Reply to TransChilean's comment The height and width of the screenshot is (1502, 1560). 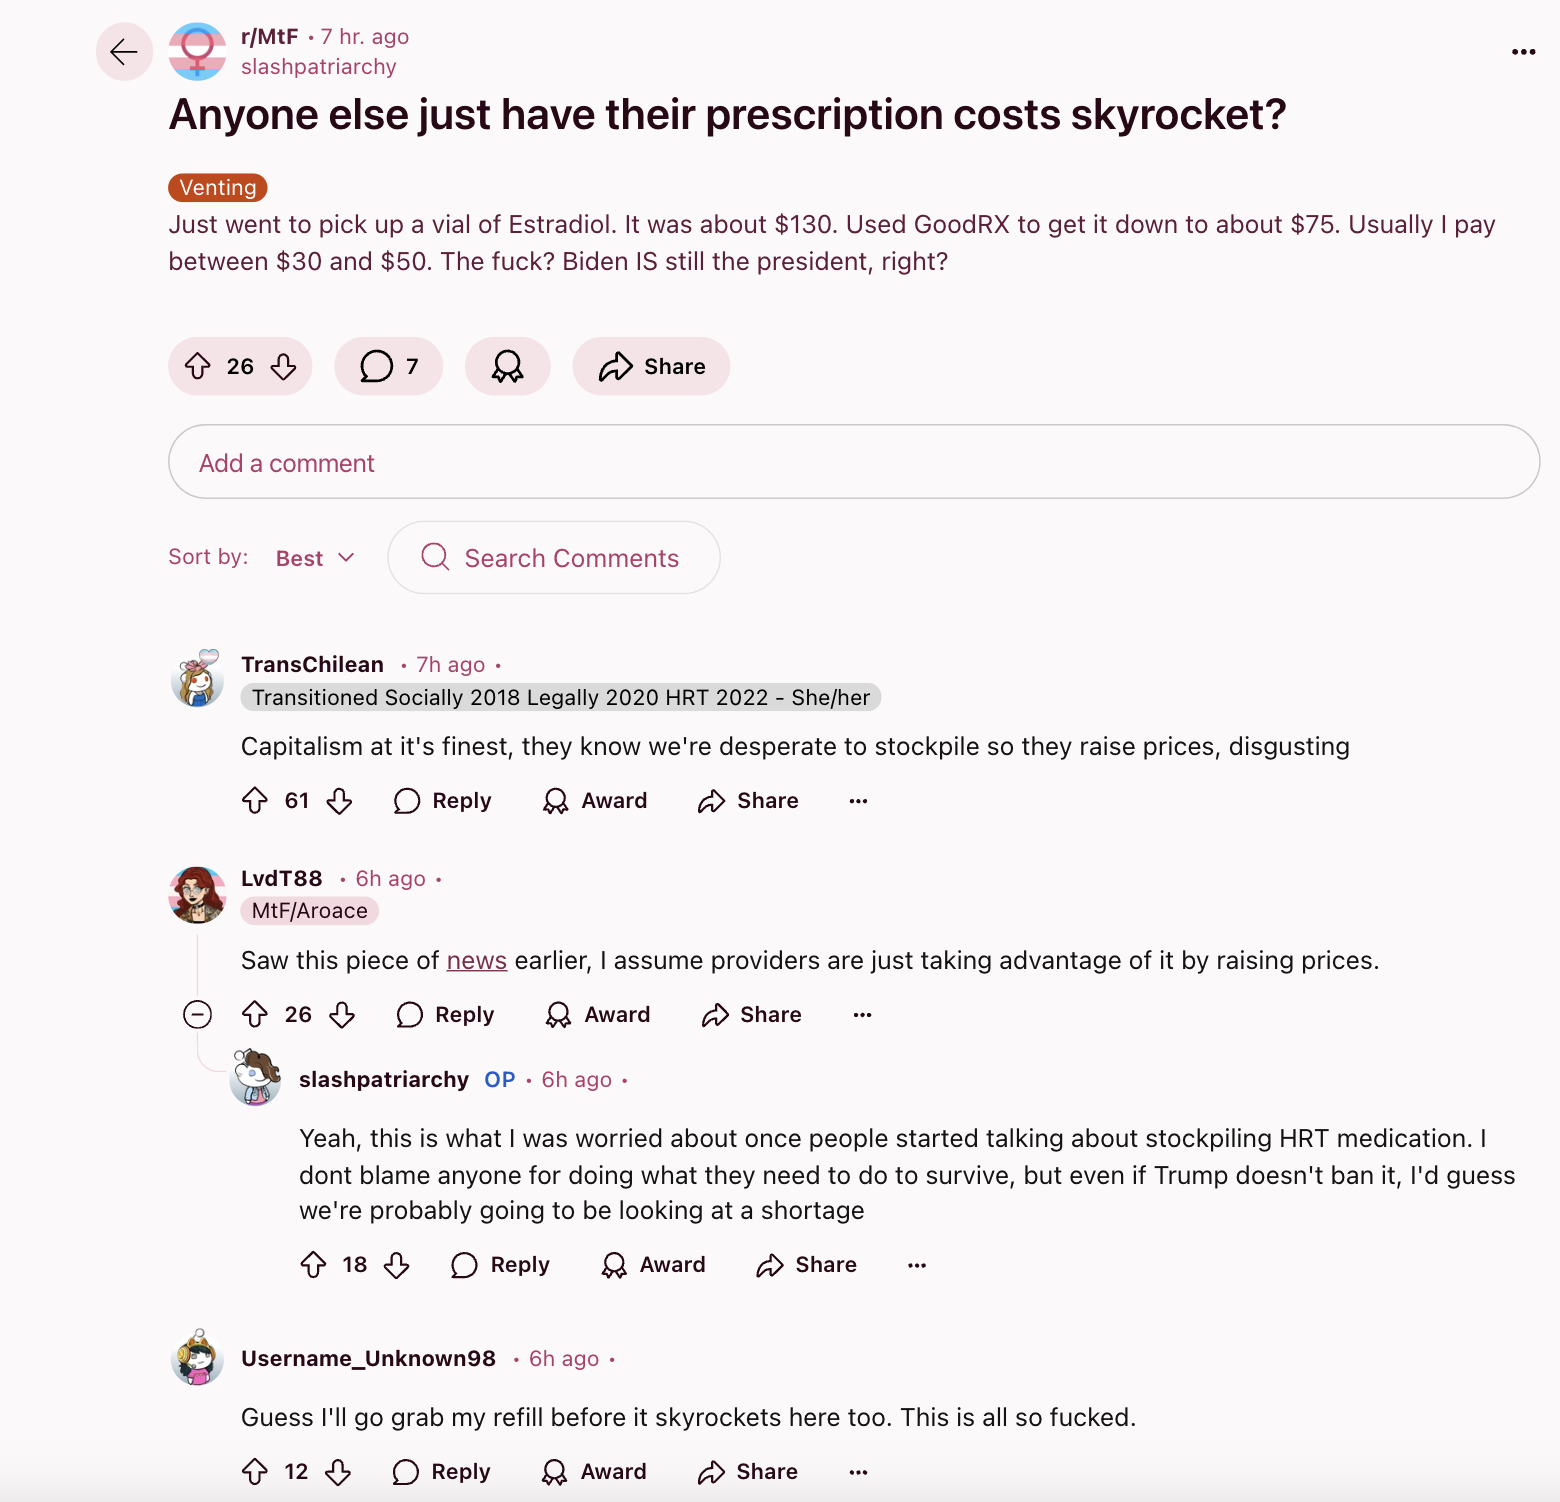pyautogui.click(x=443, y=801)
